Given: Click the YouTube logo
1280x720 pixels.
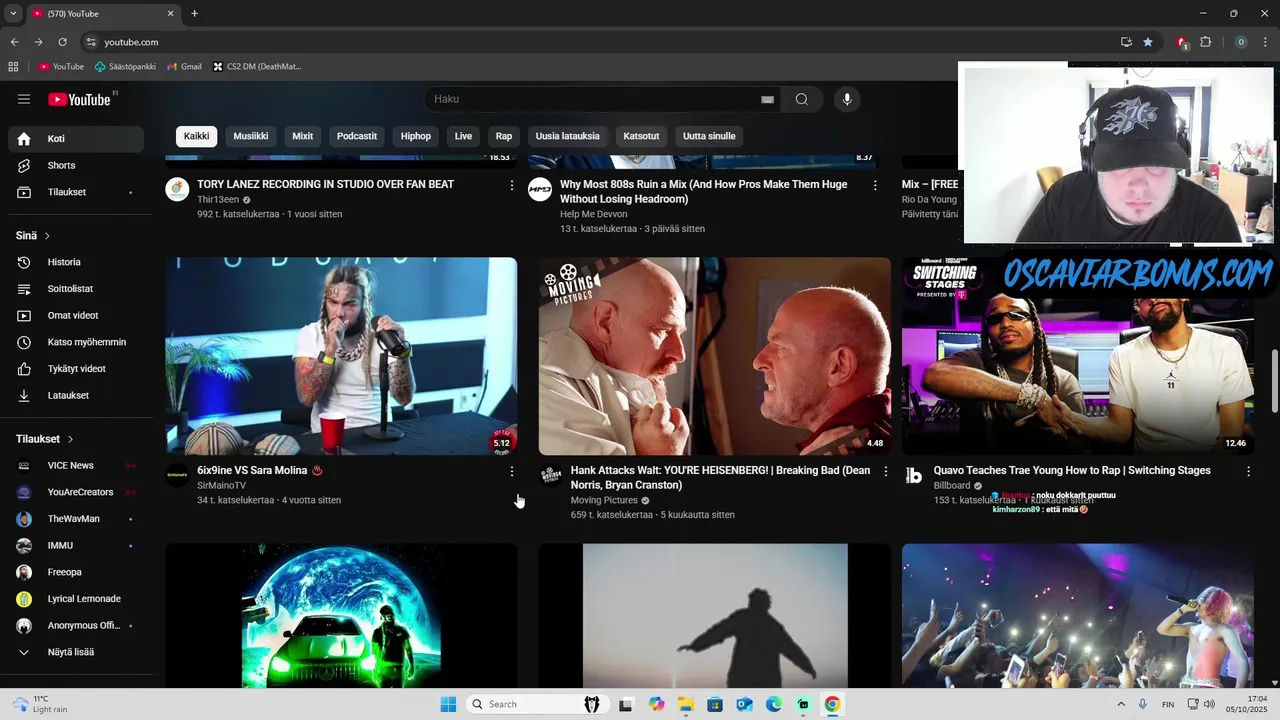Looking at the screenshot, I should [79, 99].
